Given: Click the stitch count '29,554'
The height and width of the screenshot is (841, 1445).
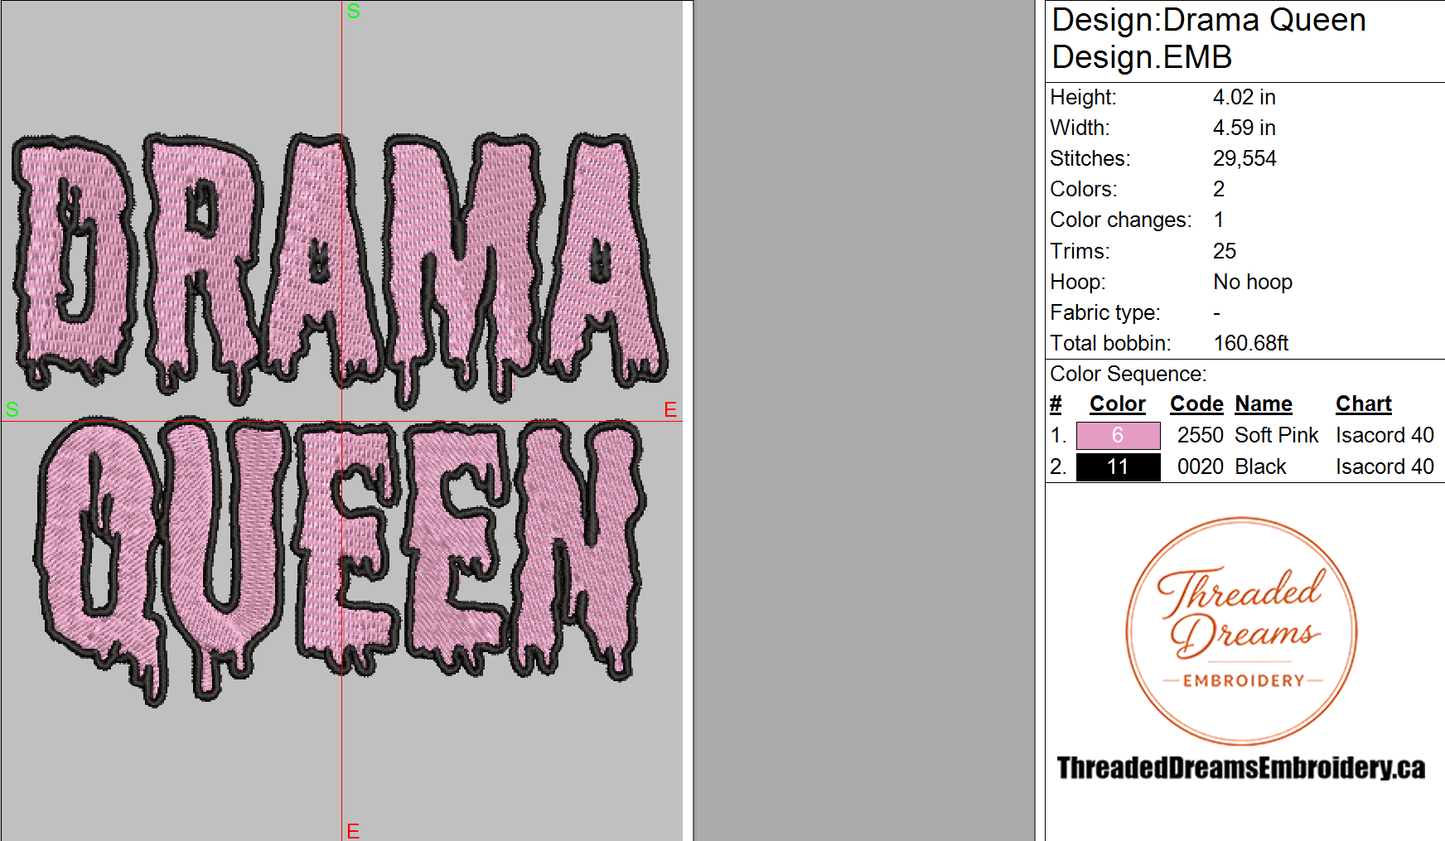Looking at the screenshot, I should [x=1245, y=159].
